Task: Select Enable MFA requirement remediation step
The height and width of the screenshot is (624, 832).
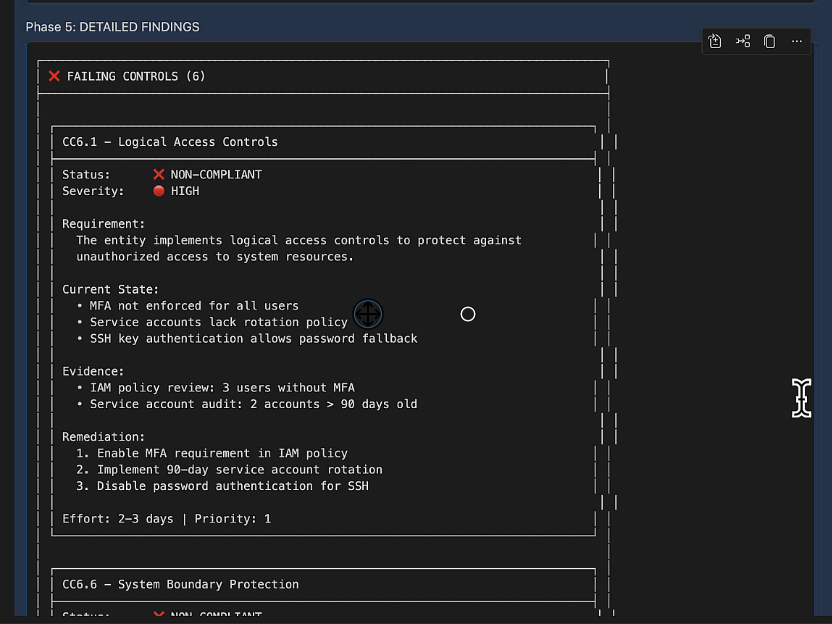Action: [222, 453]
